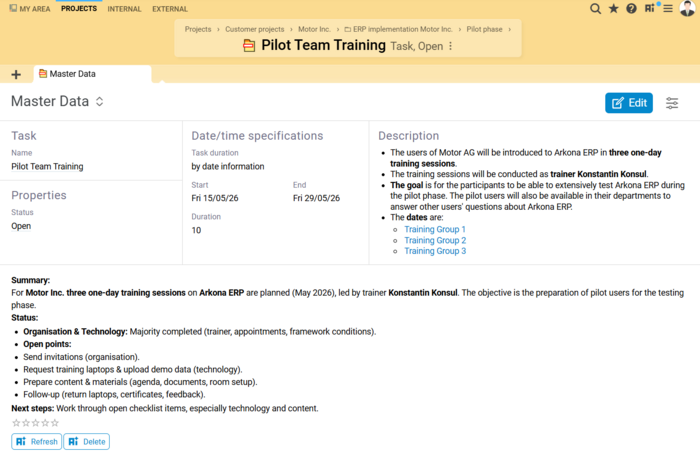Open Training Group 3 link
The height and width of the screenshot is (455, 700).
point(435,251)
